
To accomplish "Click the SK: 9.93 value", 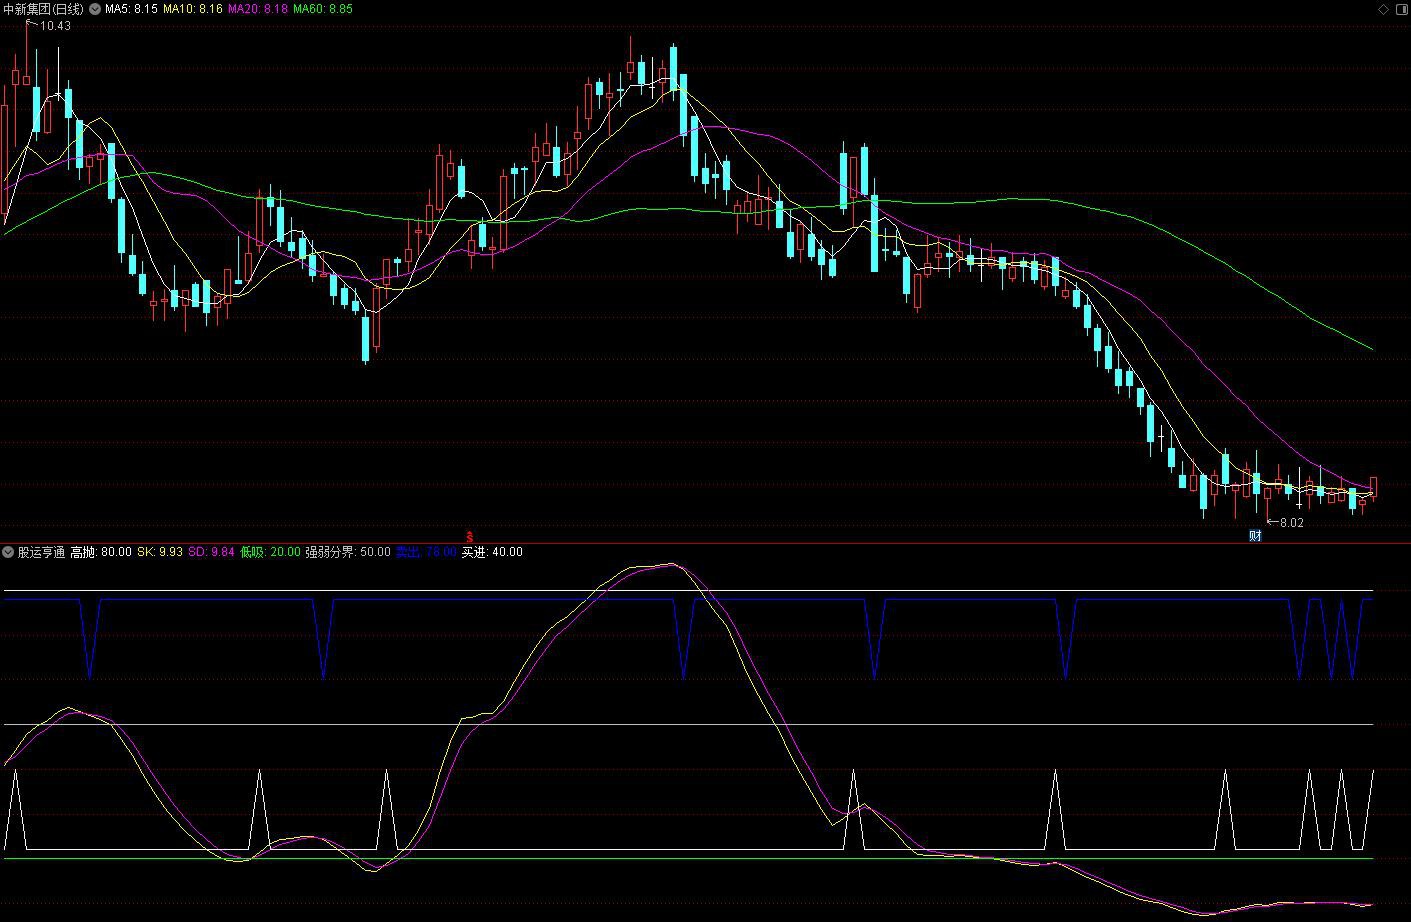I will click(x=160, y=552).
